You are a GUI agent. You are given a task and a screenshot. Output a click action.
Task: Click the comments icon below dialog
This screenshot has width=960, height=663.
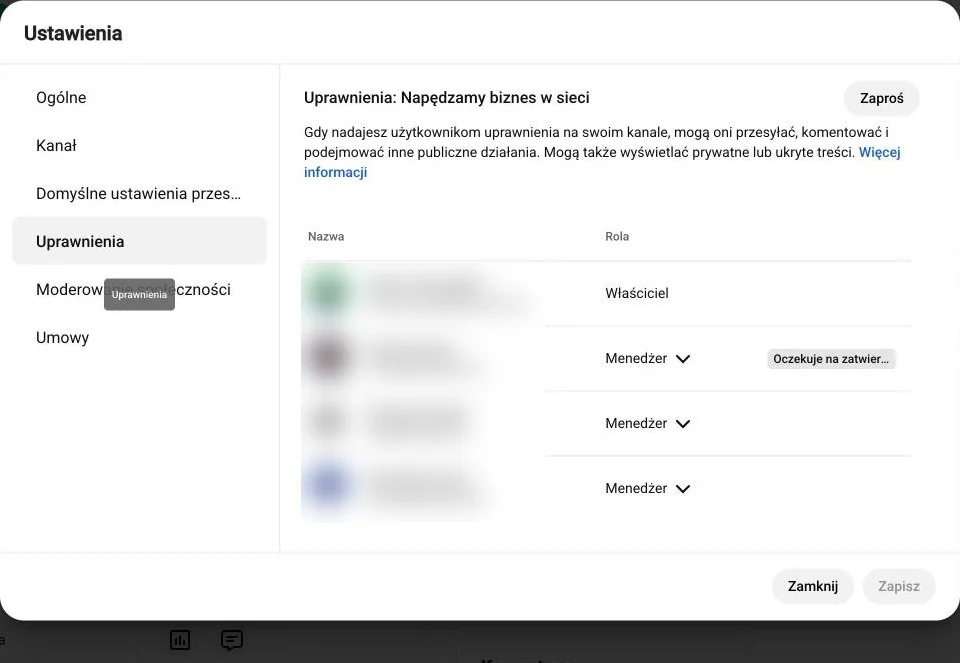point(231,640)
